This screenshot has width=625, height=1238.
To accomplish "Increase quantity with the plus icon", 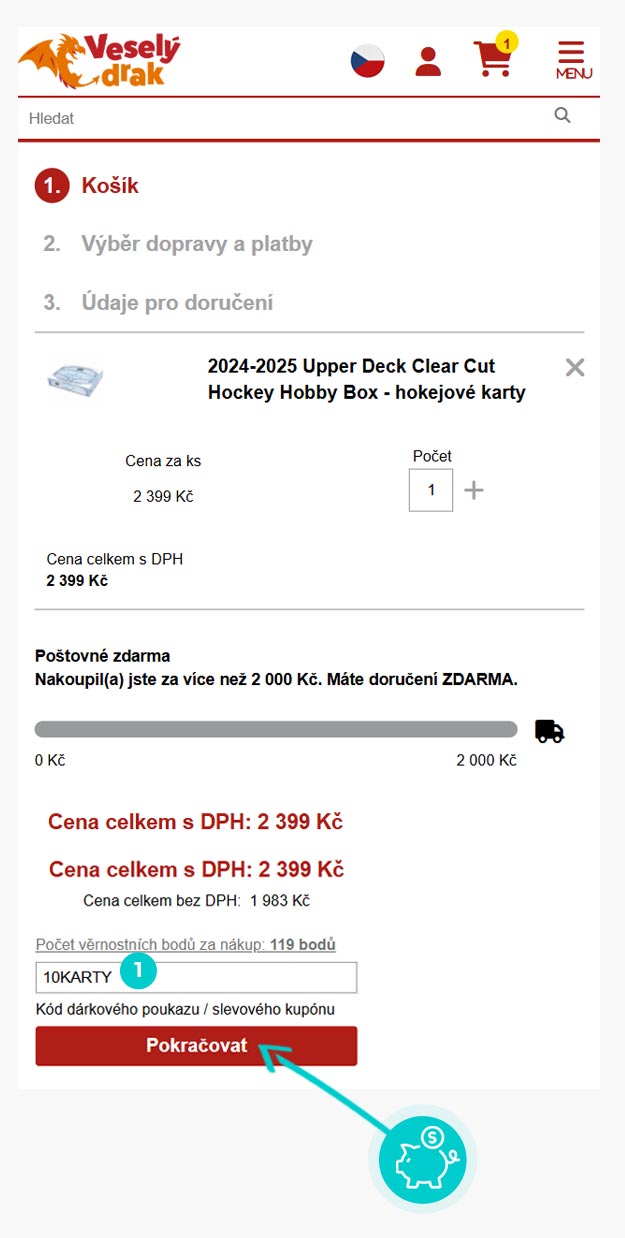I will (x=474, y=490).
